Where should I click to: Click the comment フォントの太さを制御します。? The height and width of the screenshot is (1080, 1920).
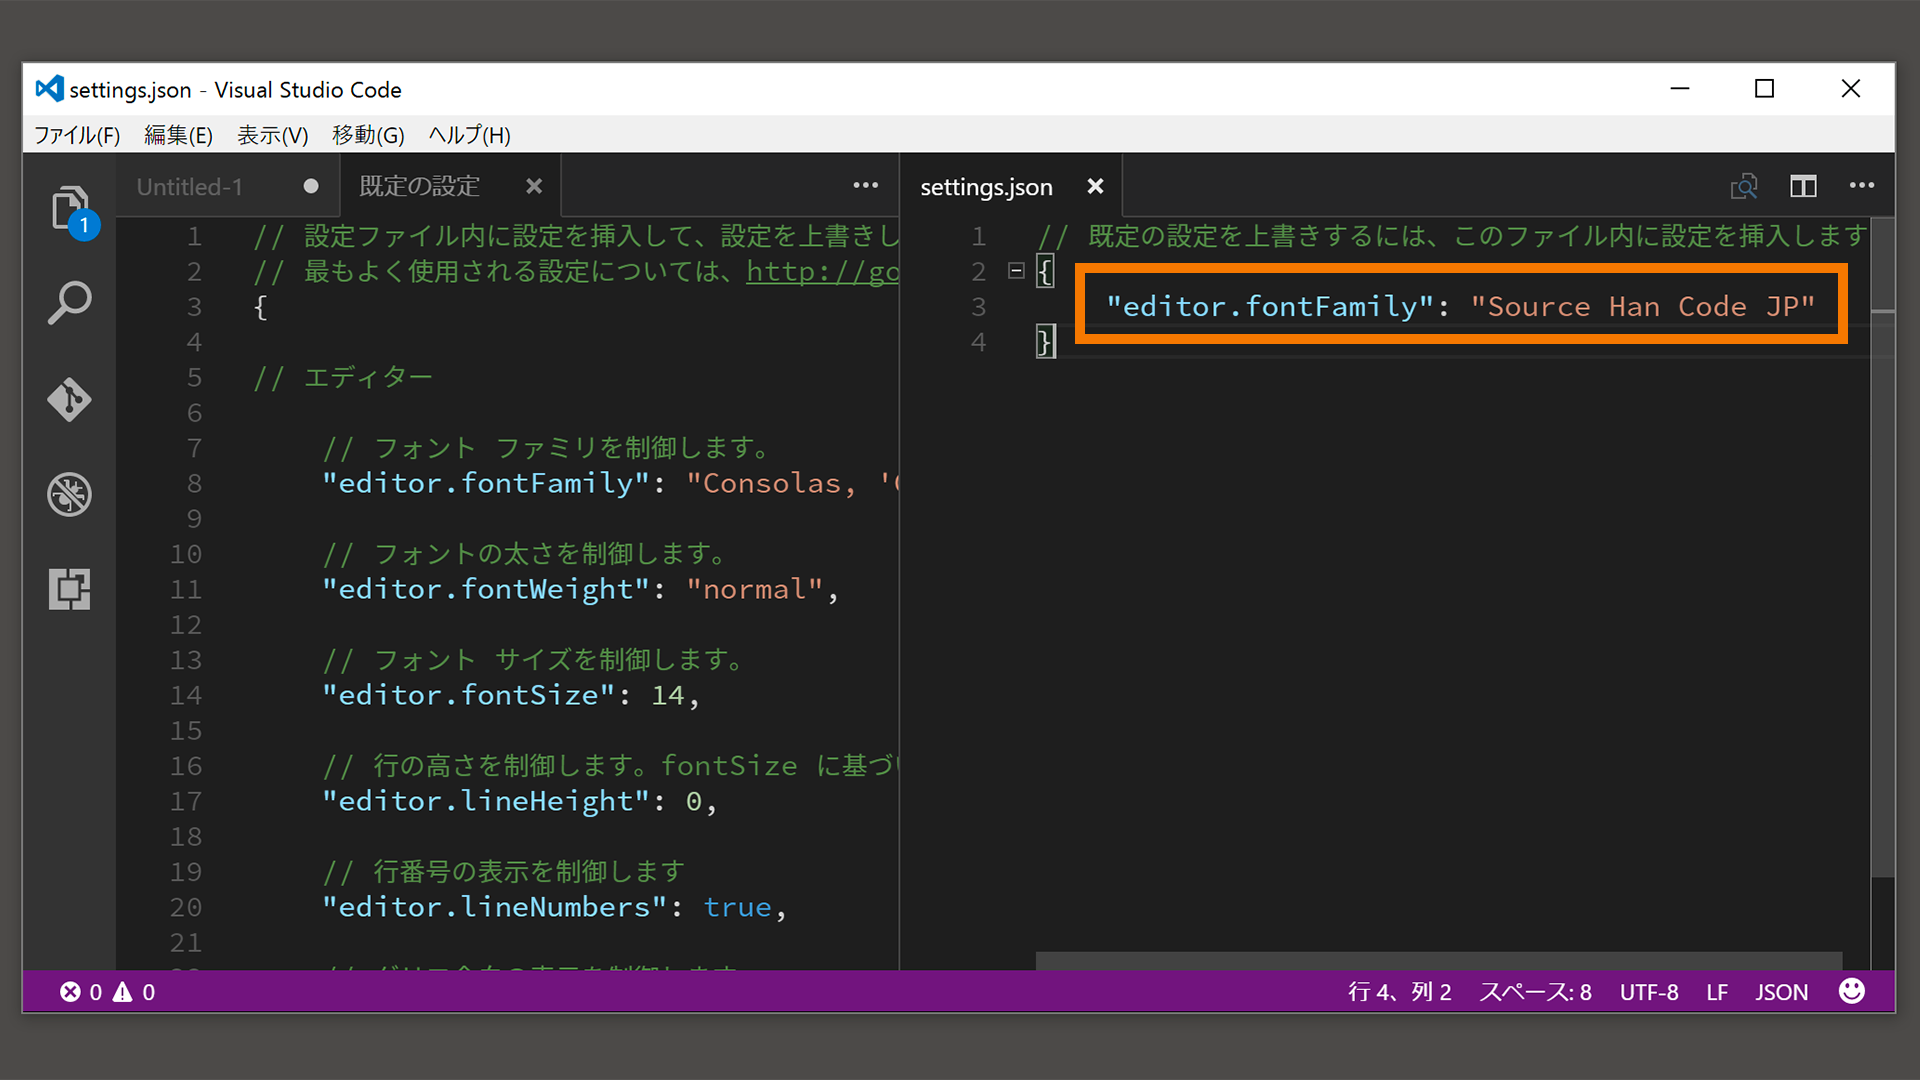(x=524, y=554)
